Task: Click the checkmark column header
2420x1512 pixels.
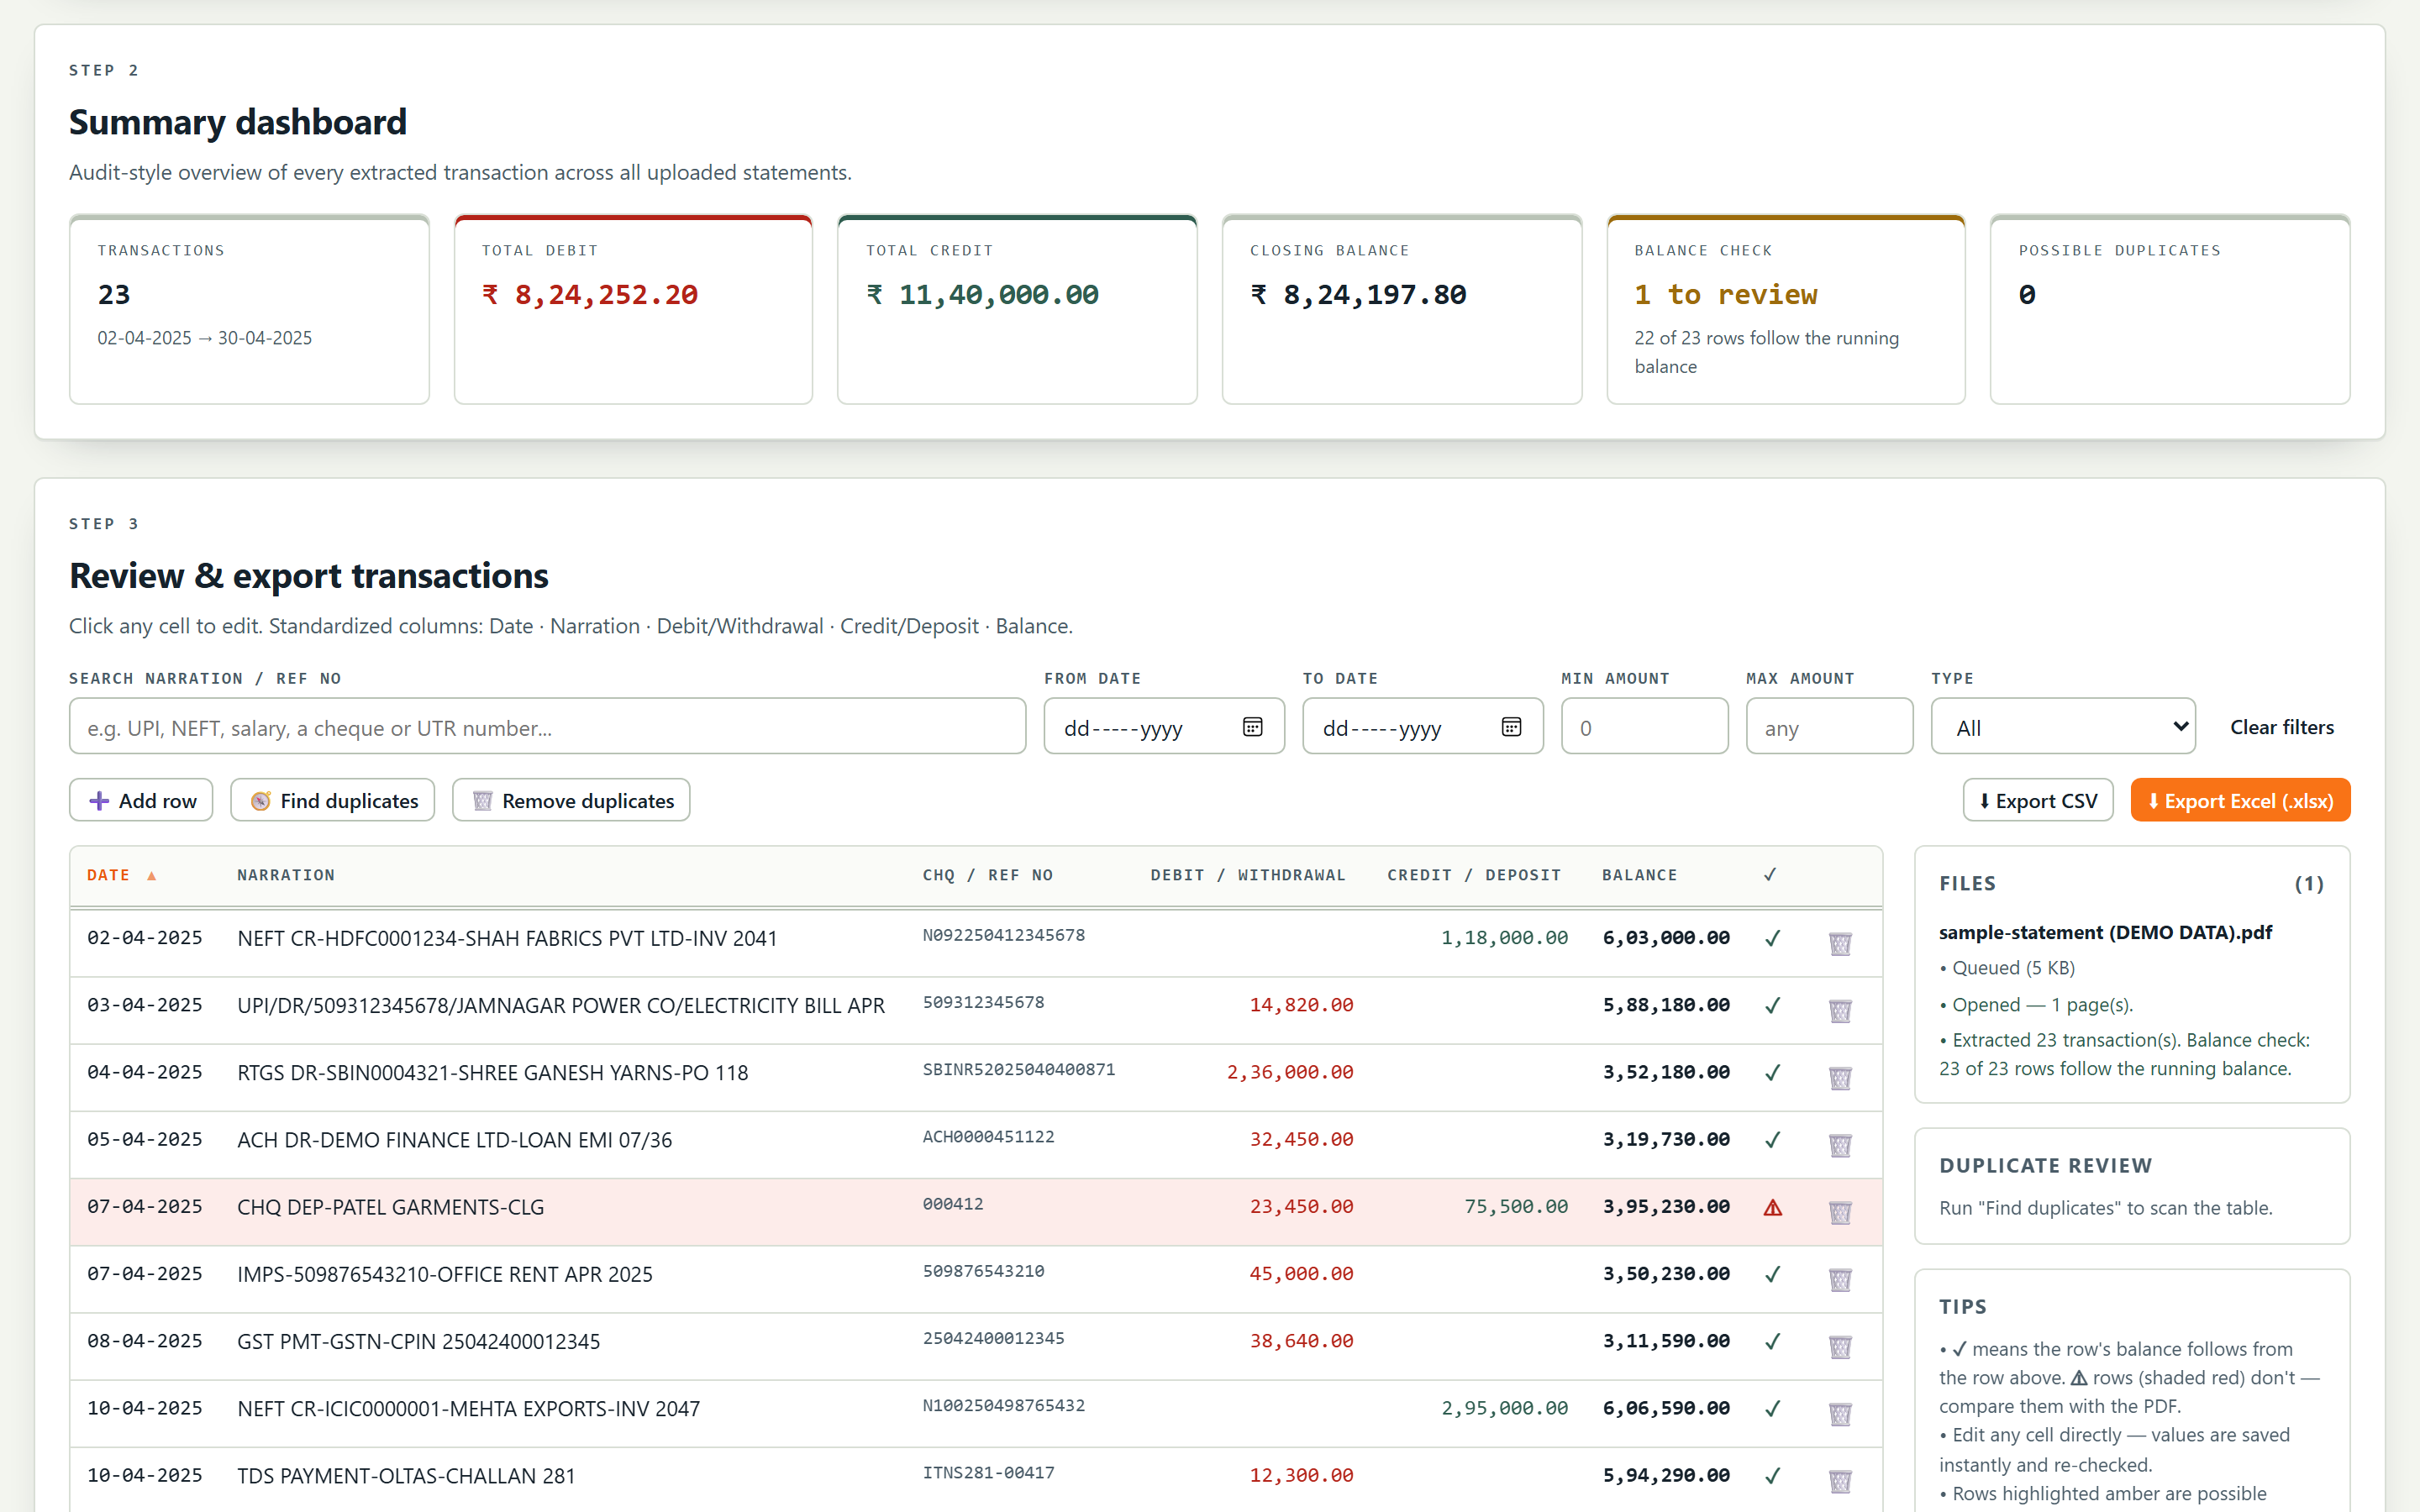Action: pos(1770,875)
